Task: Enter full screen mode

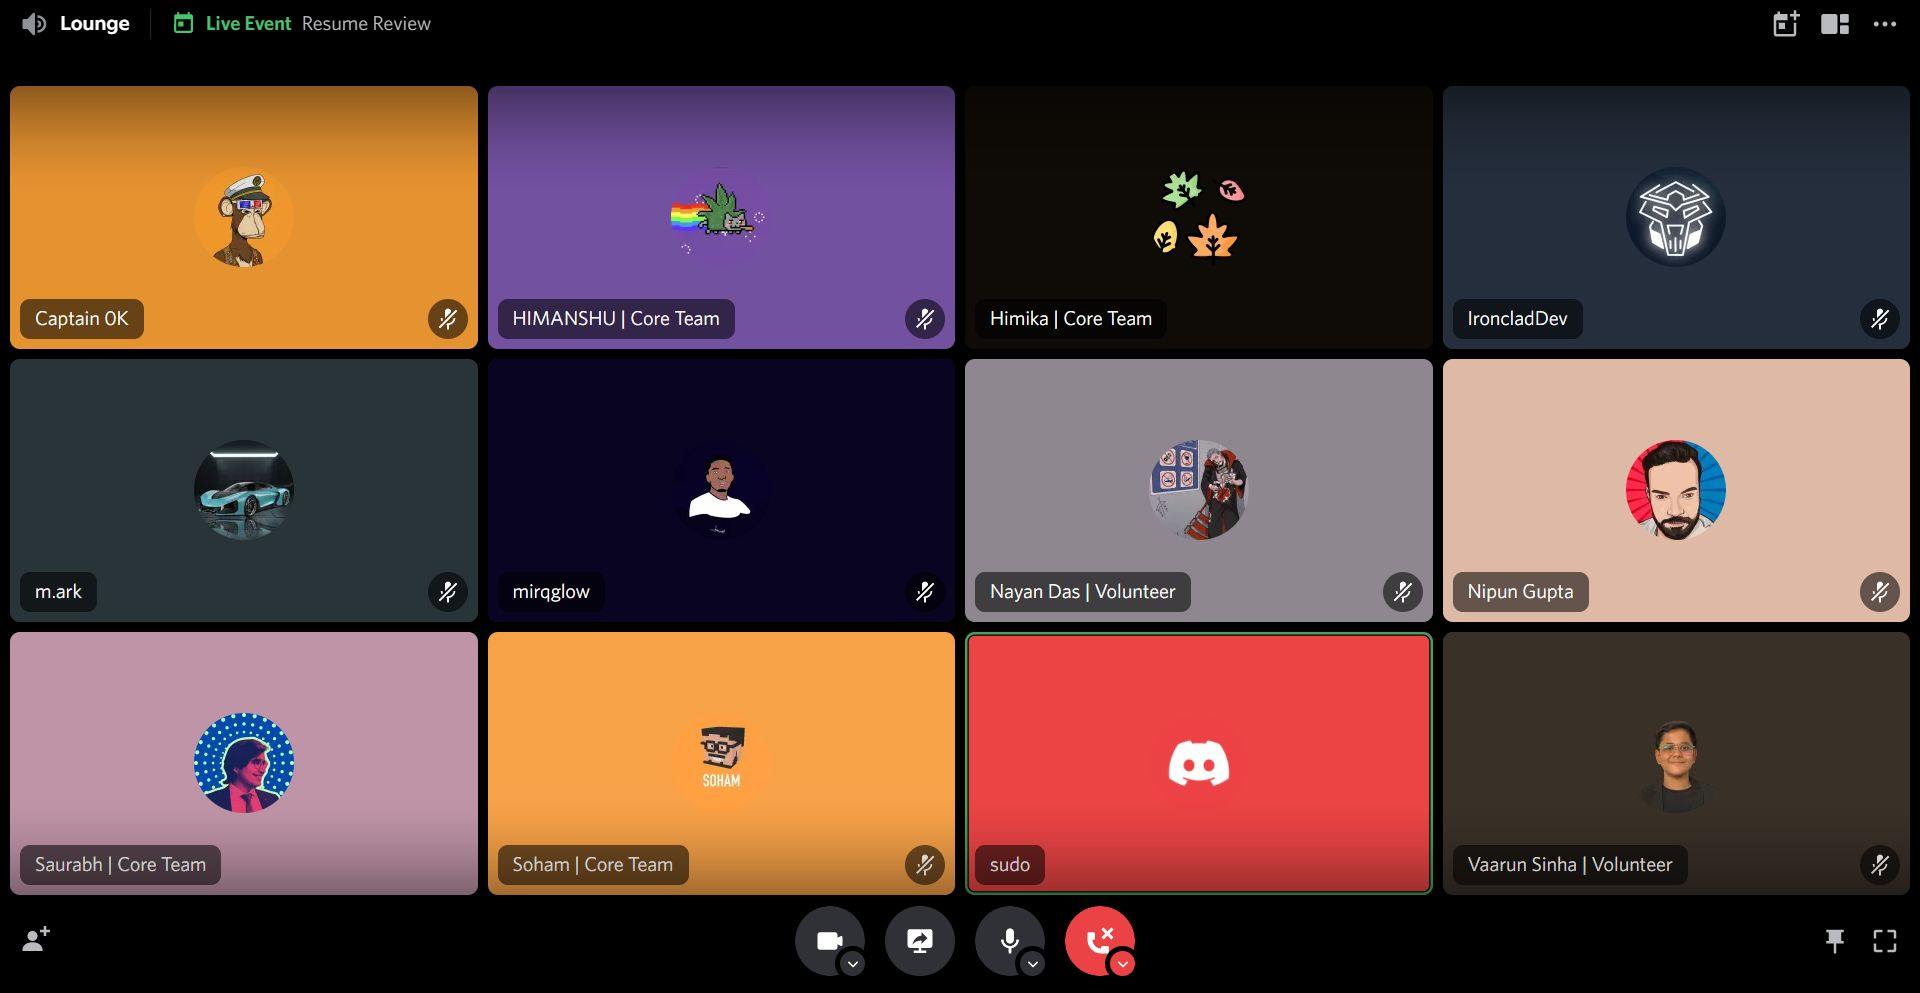Action: click(1885, 940)
